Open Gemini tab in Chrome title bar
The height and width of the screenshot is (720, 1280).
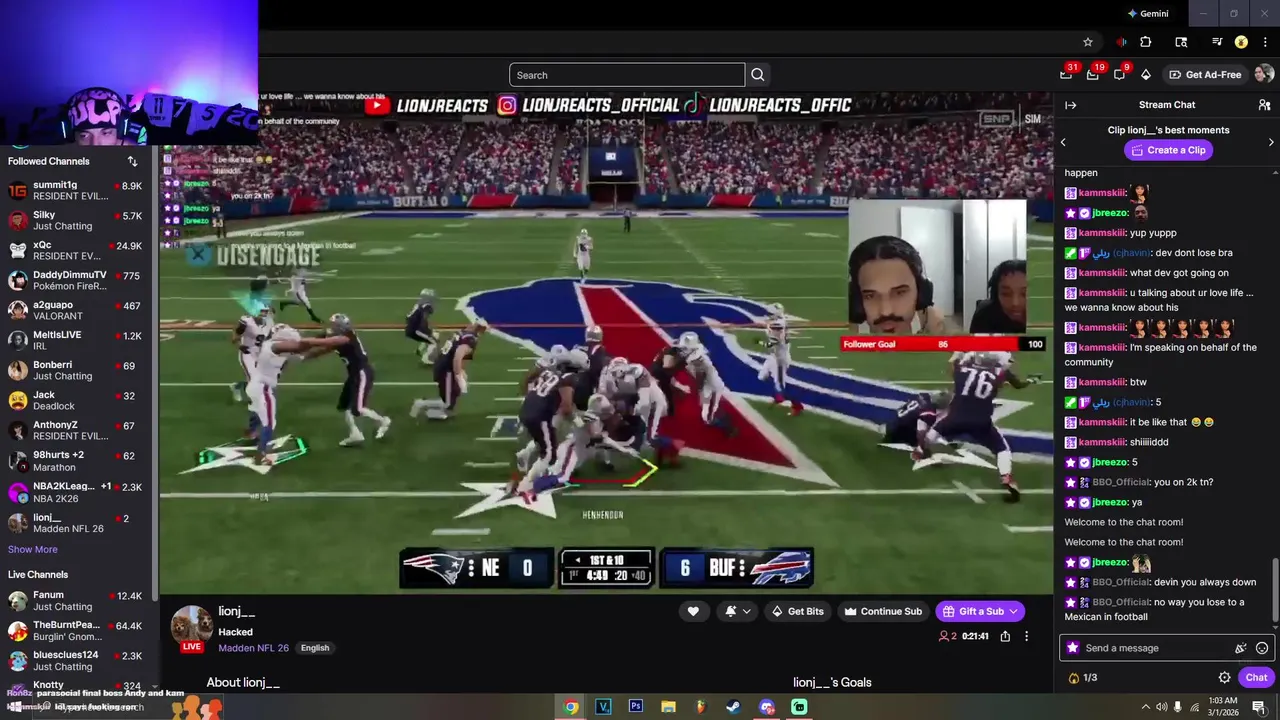click(1148, 14)
